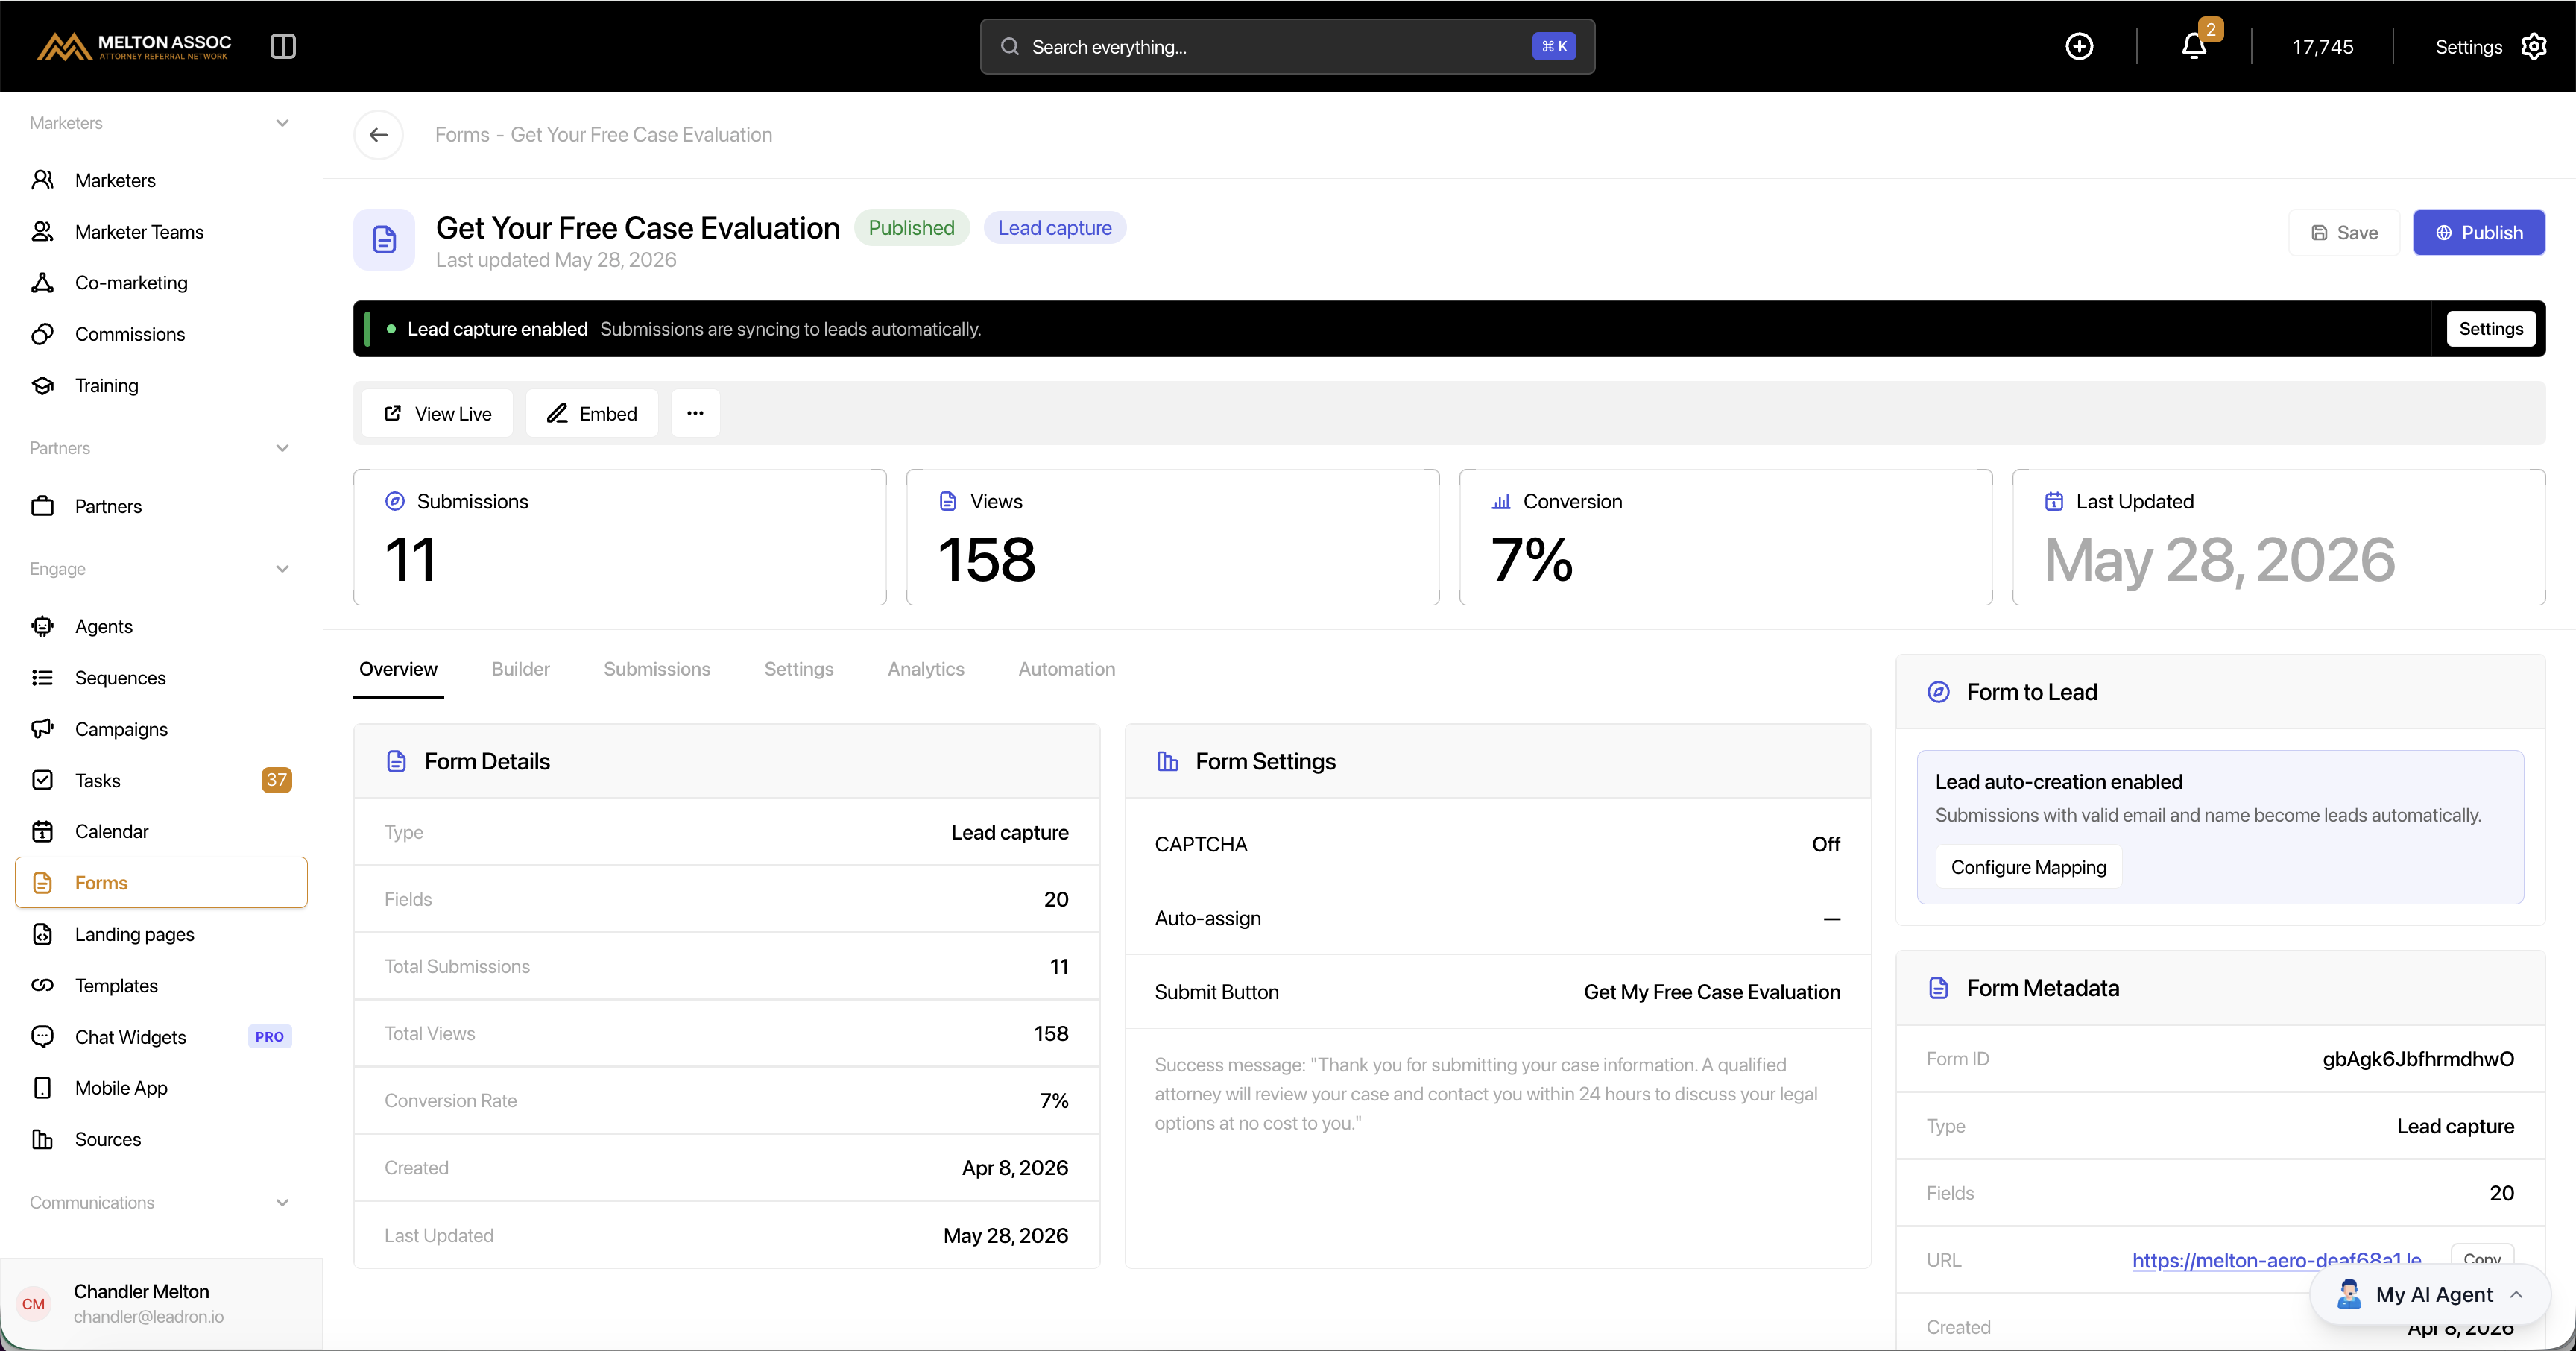Open Training page
The height and width of the screenshot is (1351, 2576).
pos(162,385)
